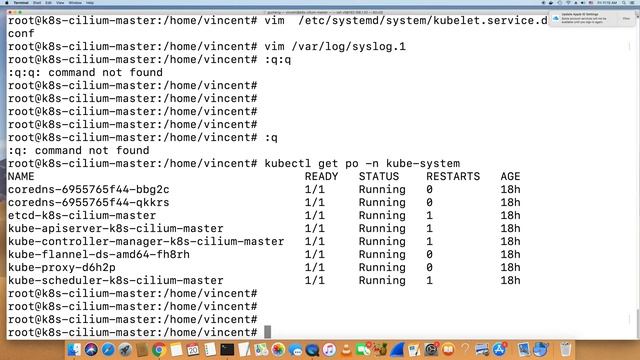Click pod name coredns-6955765f44-bbg2c
Image resolution: width=640 pixels, height=360 pixels.
click(x=89, y=189)
